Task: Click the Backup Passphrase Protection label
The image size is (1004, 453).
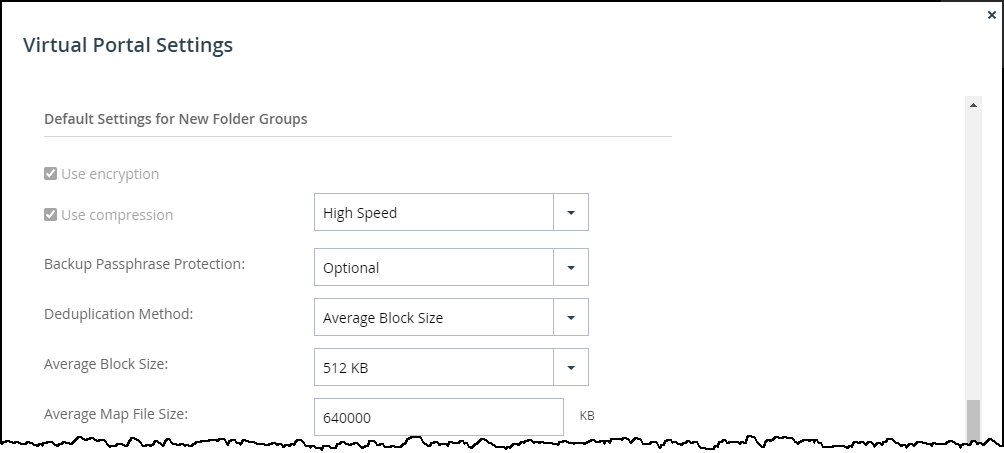Action: pos(145,264)
